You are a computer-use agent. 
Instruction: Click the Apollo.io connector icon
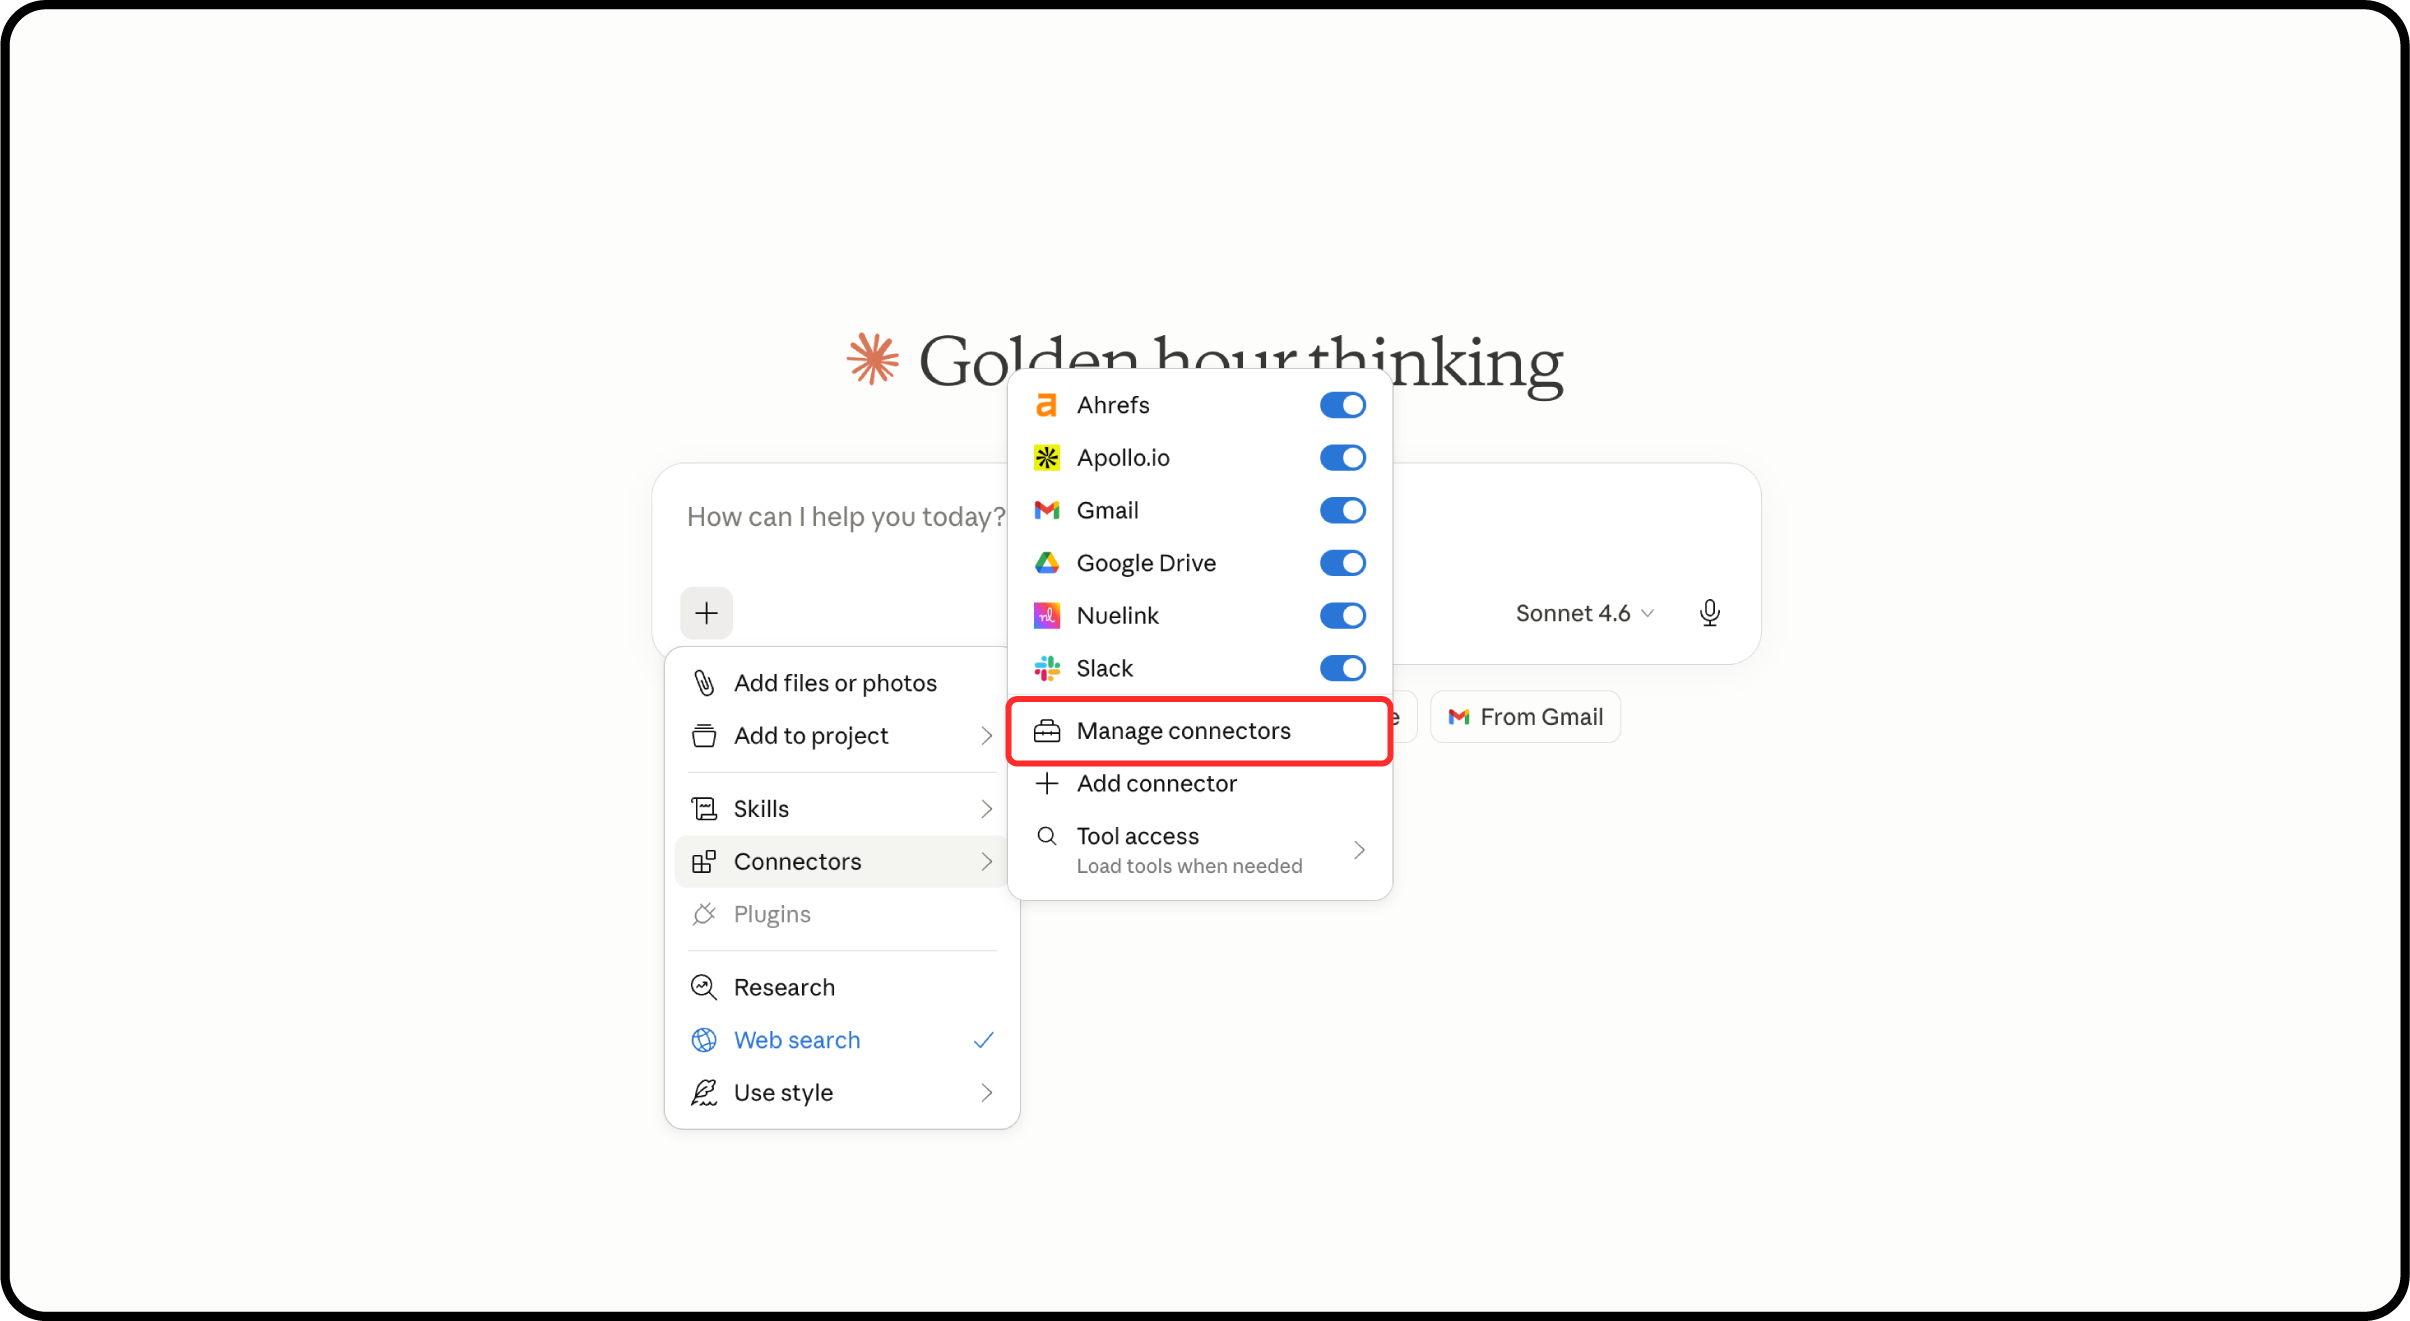[1046, 458]
